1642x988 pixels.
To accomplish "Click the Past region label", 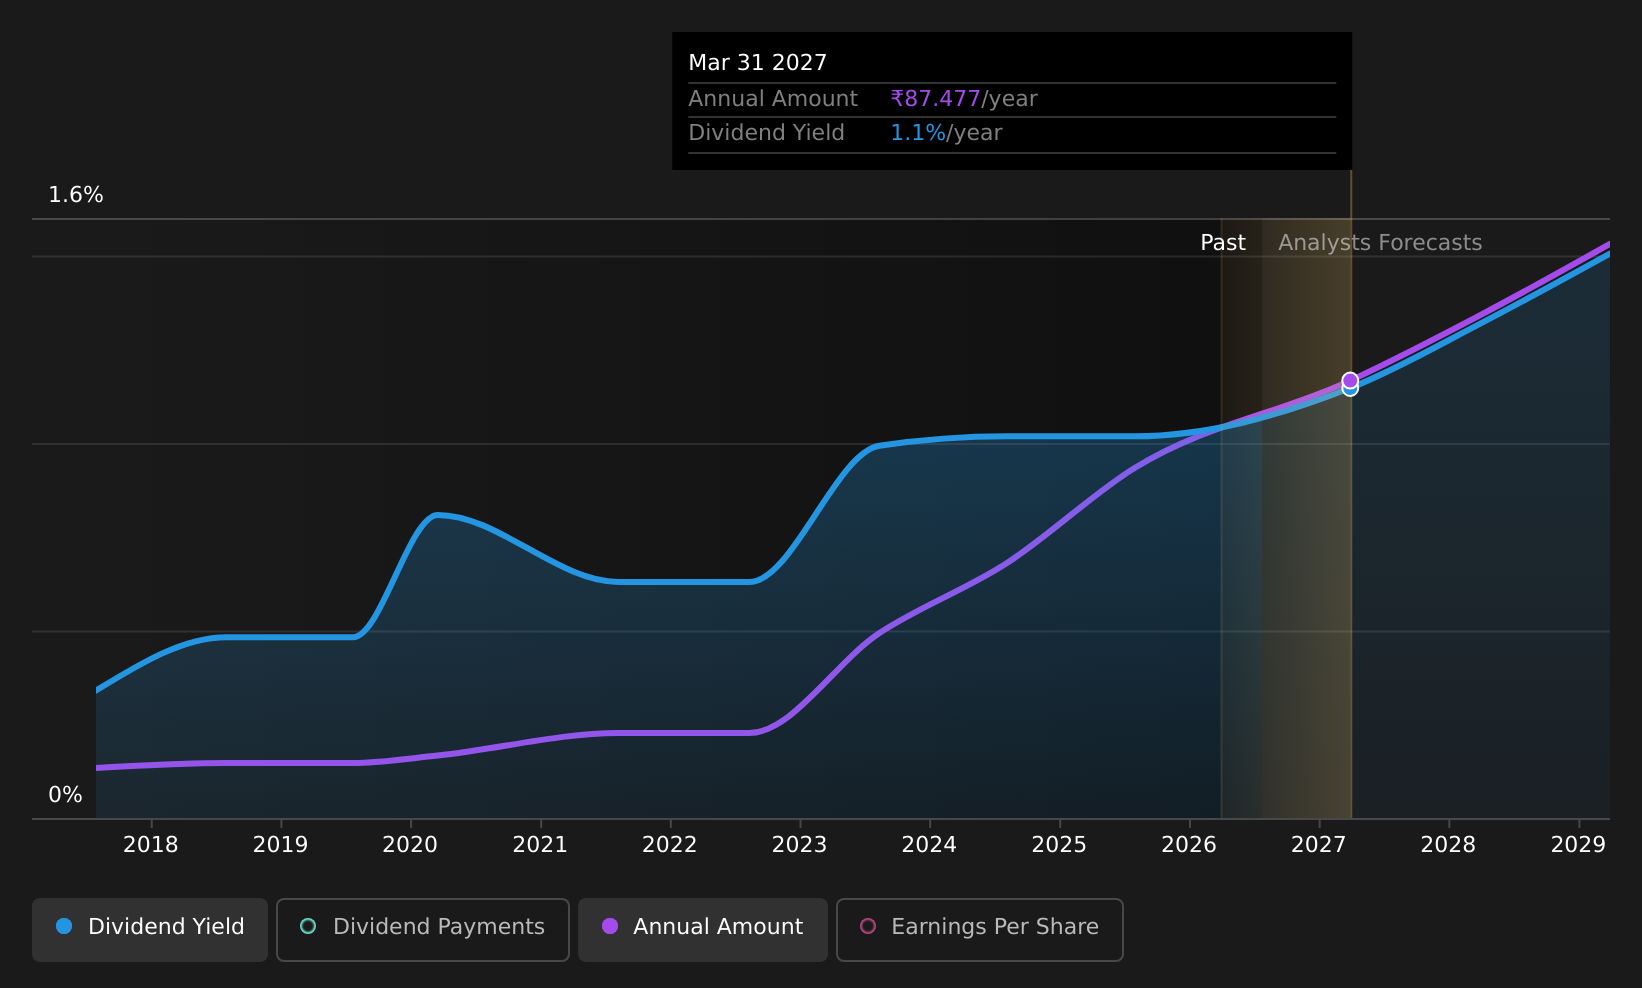I will coord(1223,243).
